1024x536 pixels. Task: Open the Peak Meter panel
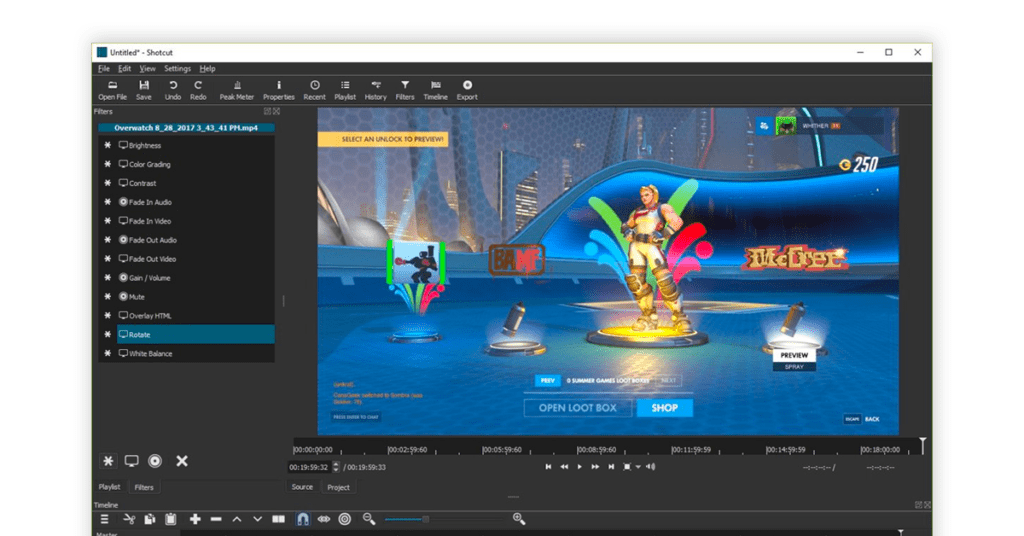point(236,90)
